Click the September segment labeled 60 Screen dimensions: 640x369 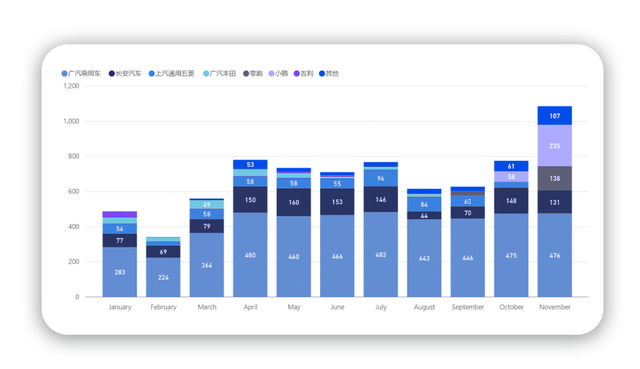click(468, 201)
